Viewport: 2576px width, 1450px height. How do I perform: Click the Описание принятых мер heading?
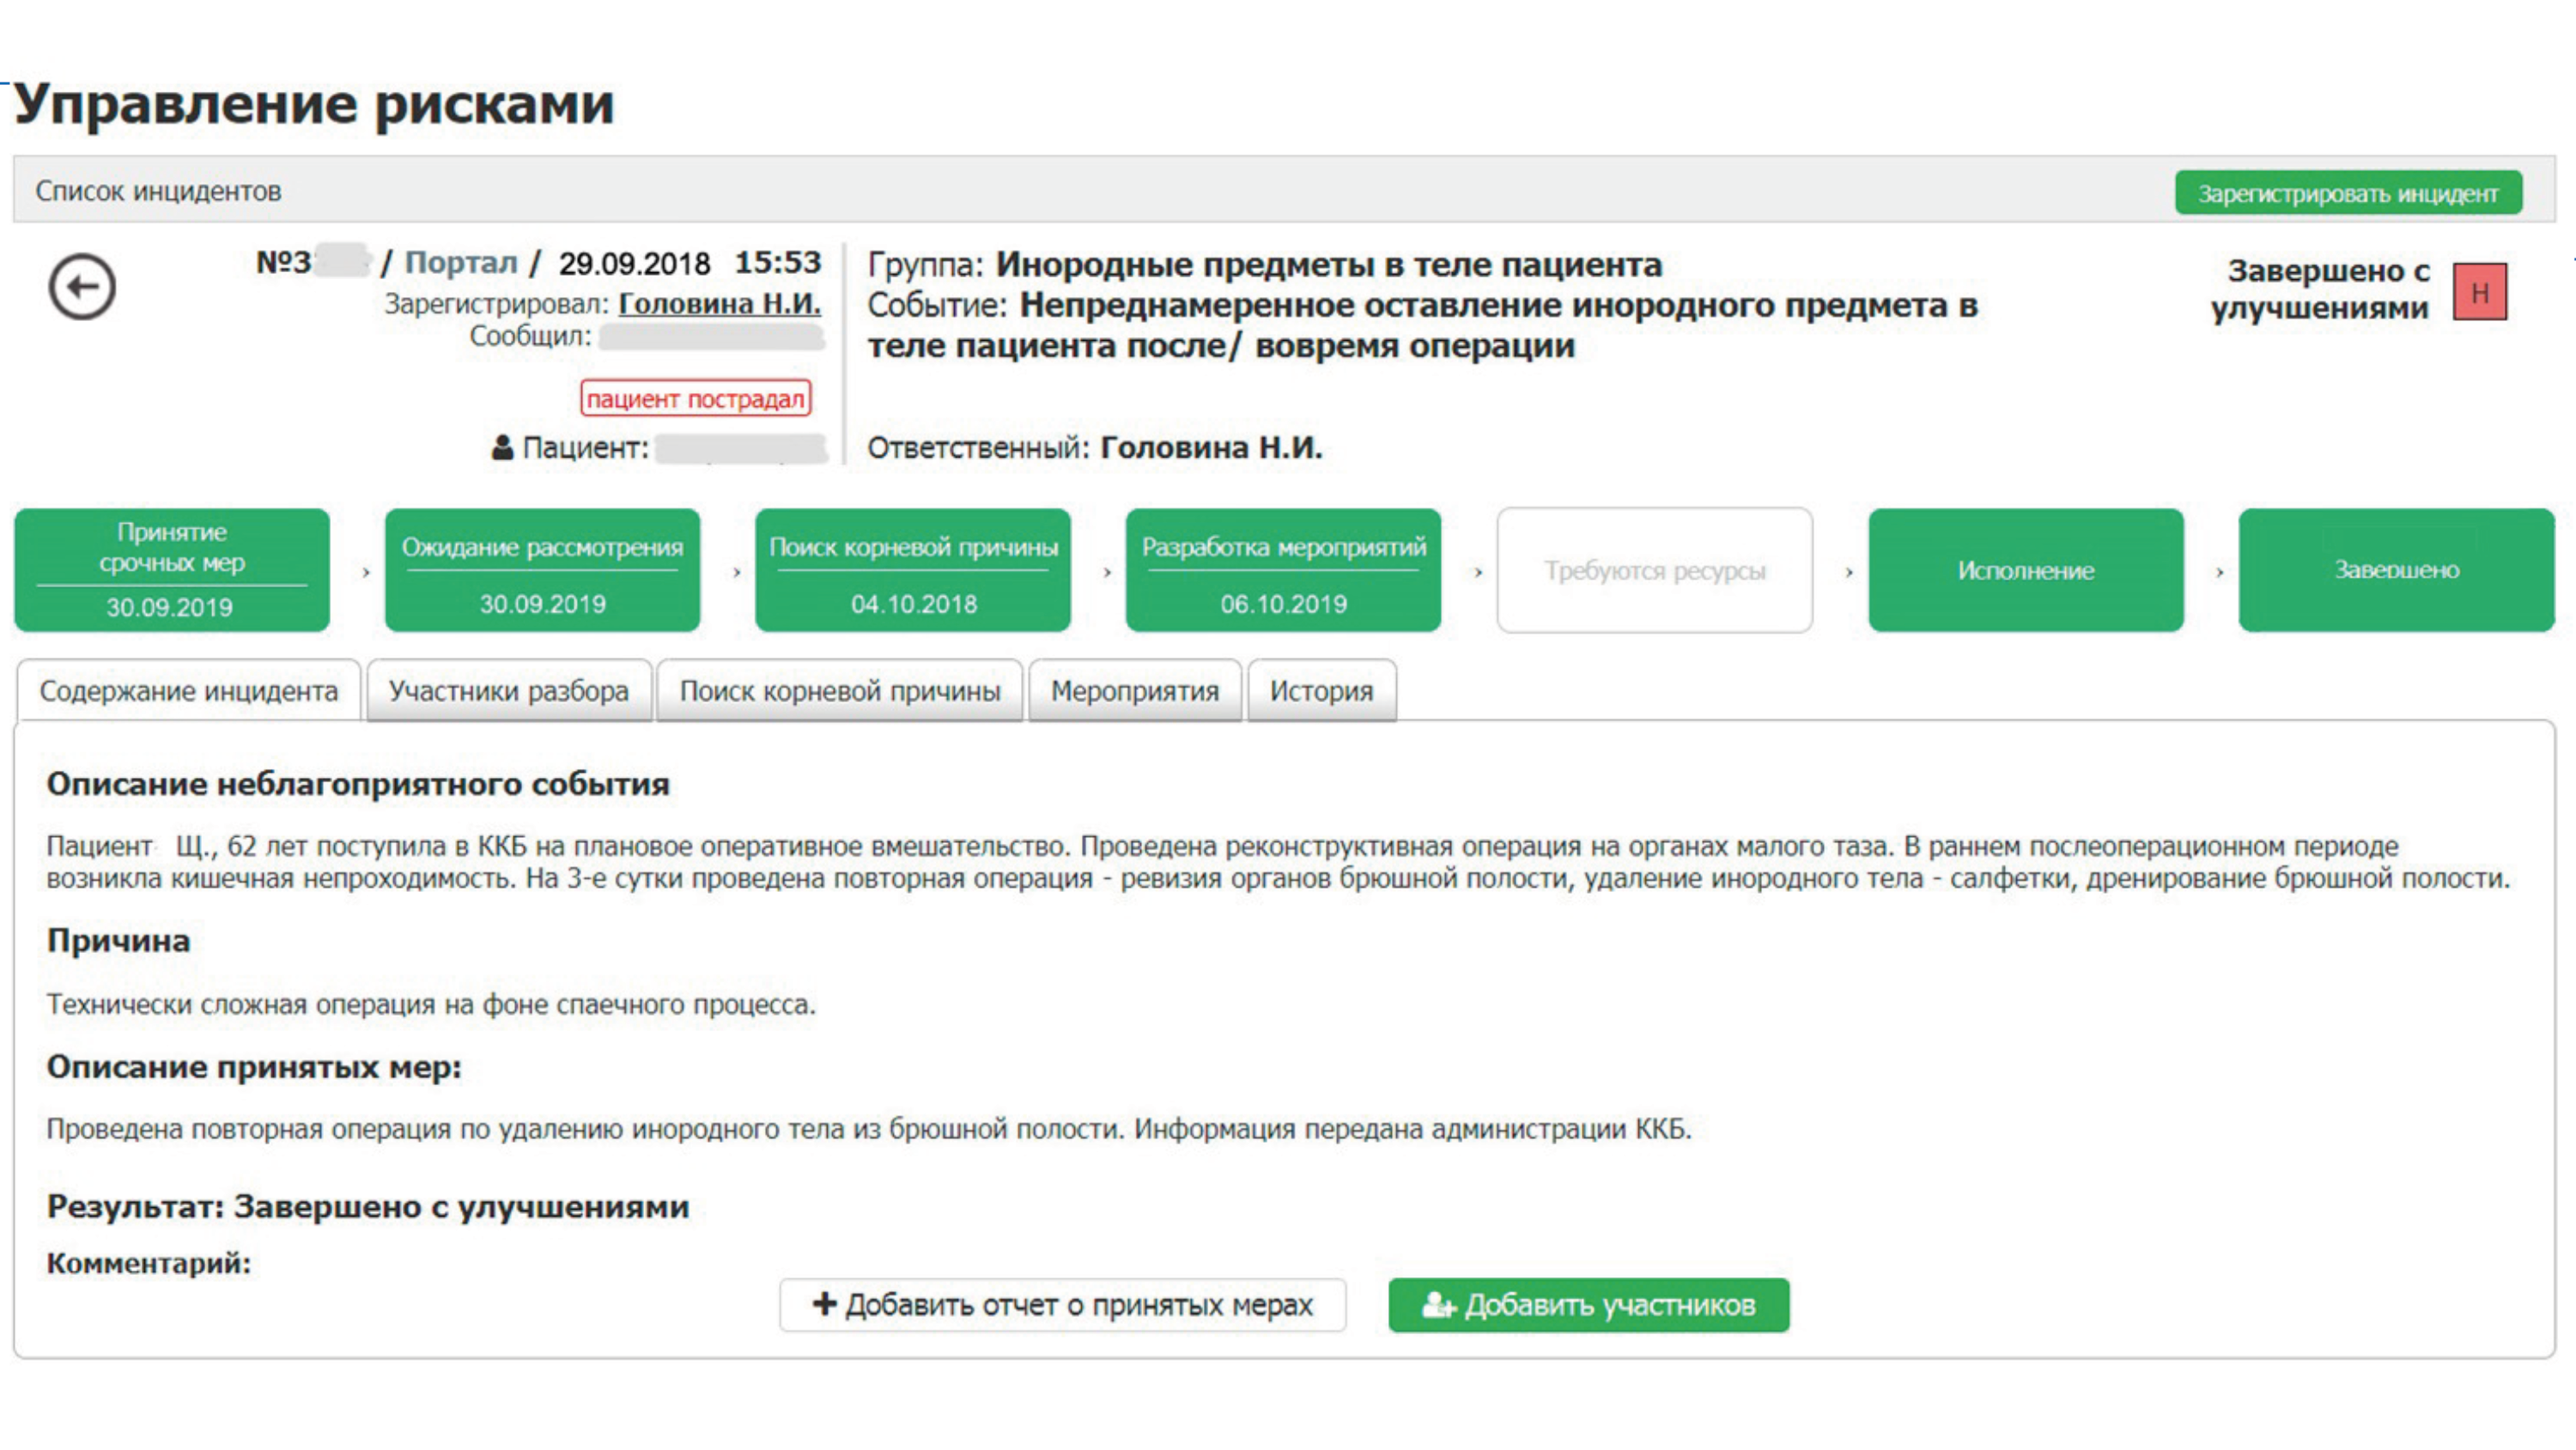[x=254, y=1067]
